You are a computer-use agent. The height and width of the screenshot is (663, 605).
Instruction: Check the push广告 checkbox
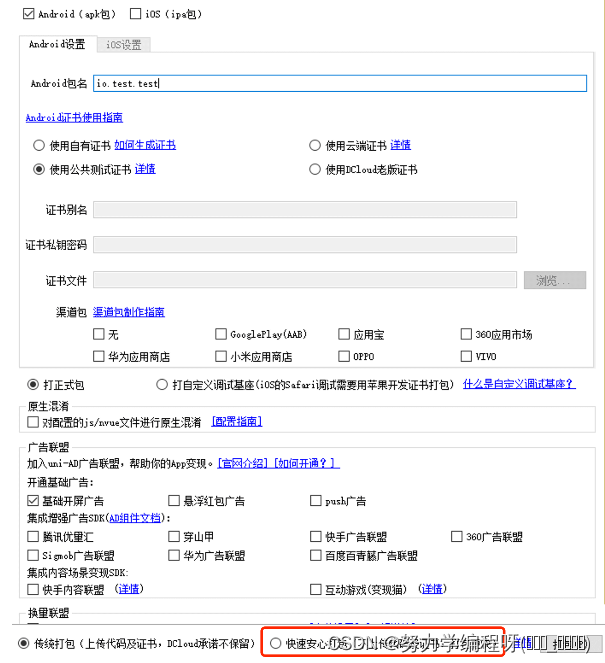(x=315, y=501)
